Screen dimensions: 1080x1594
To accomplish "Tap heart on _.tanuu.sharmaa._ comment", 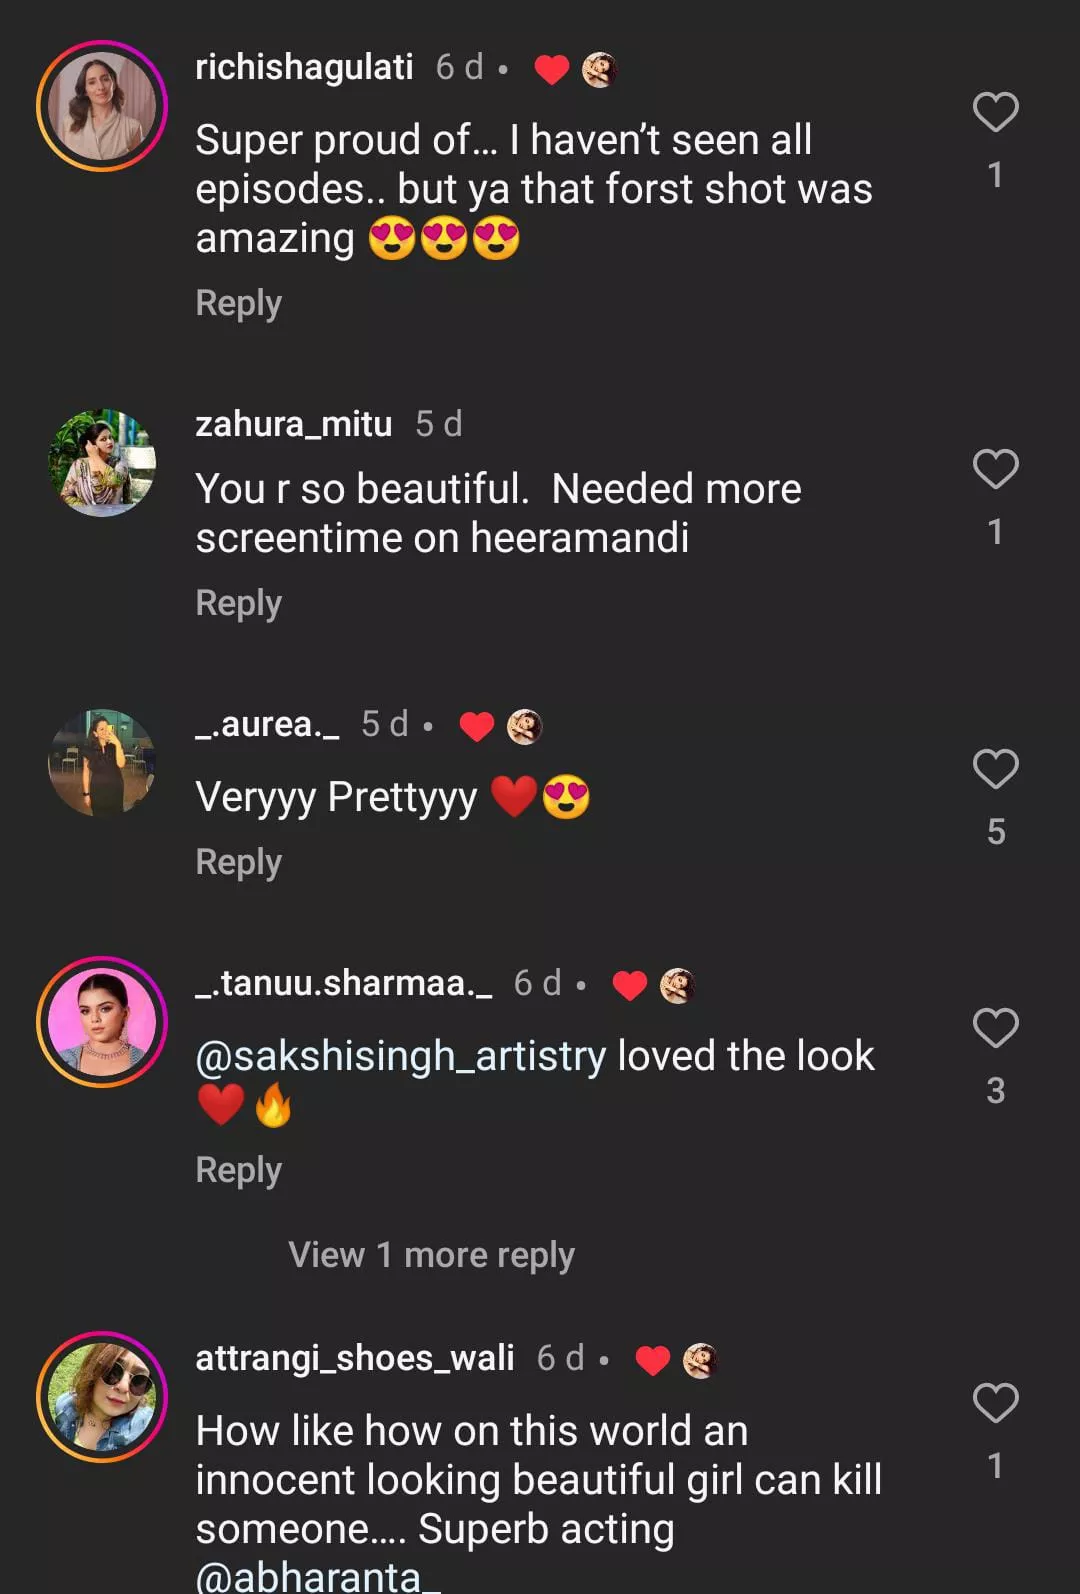I will click(995, 1028).
